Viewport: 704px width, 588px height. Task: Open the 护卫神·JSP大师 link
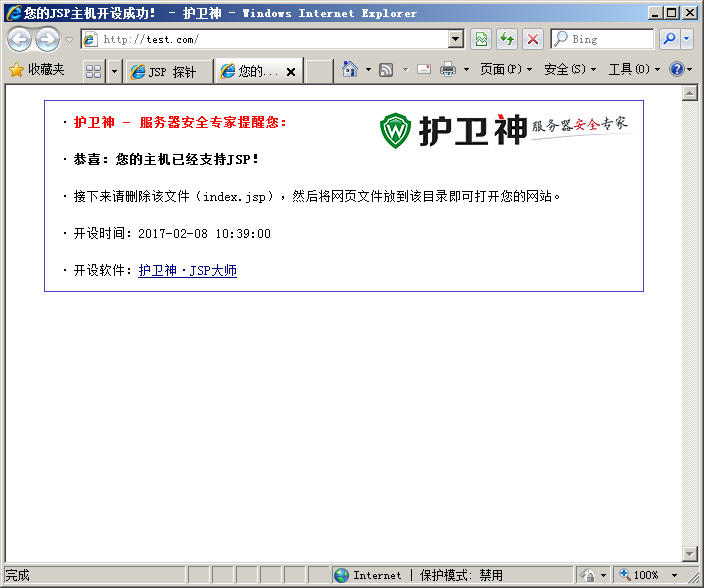click(187, 270)
